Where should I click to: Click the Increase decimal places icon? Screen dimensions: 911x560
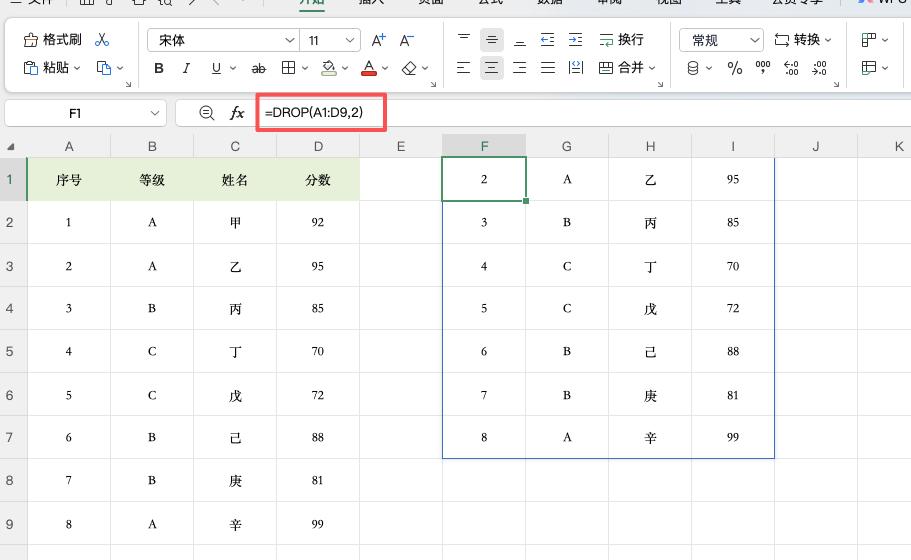(x=791, y=68)
